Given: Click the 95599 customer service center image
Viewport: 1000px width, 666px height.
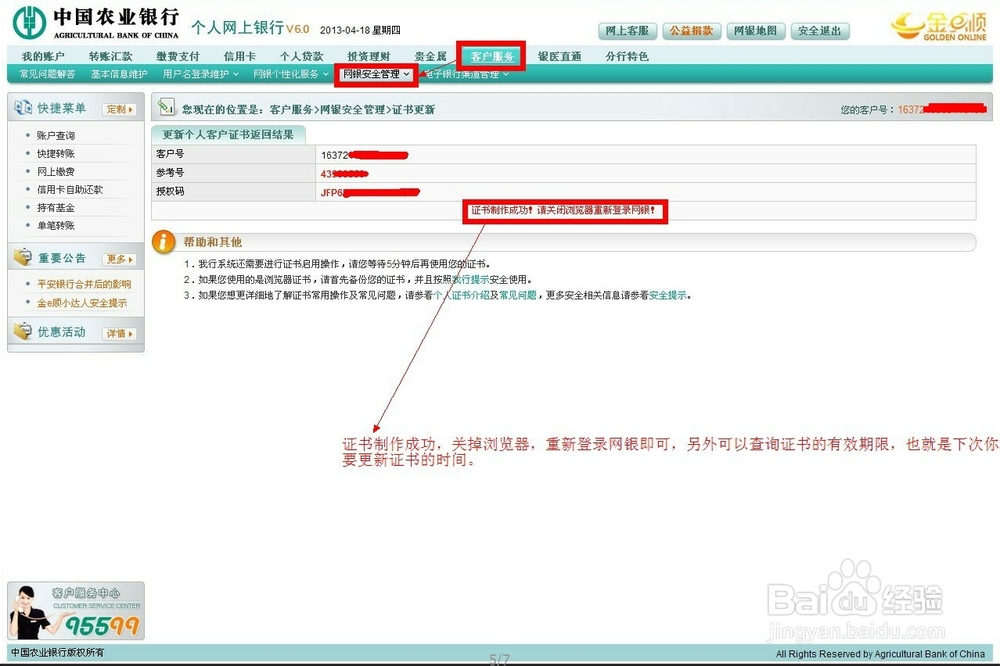Looking at the screenshot, I should [75, 610].
